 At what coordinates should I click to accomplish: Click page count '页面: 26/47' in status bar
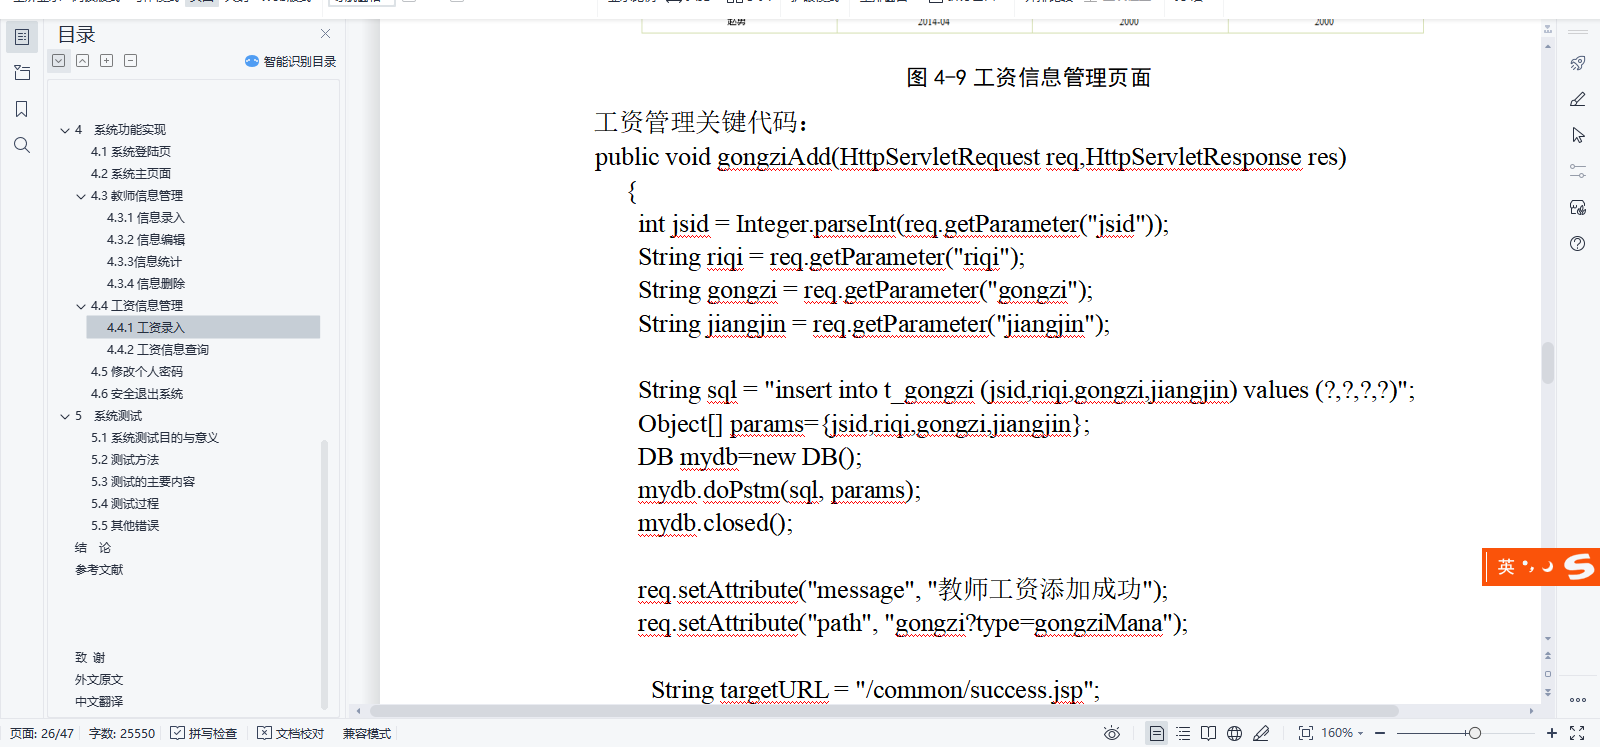[42, 733]
